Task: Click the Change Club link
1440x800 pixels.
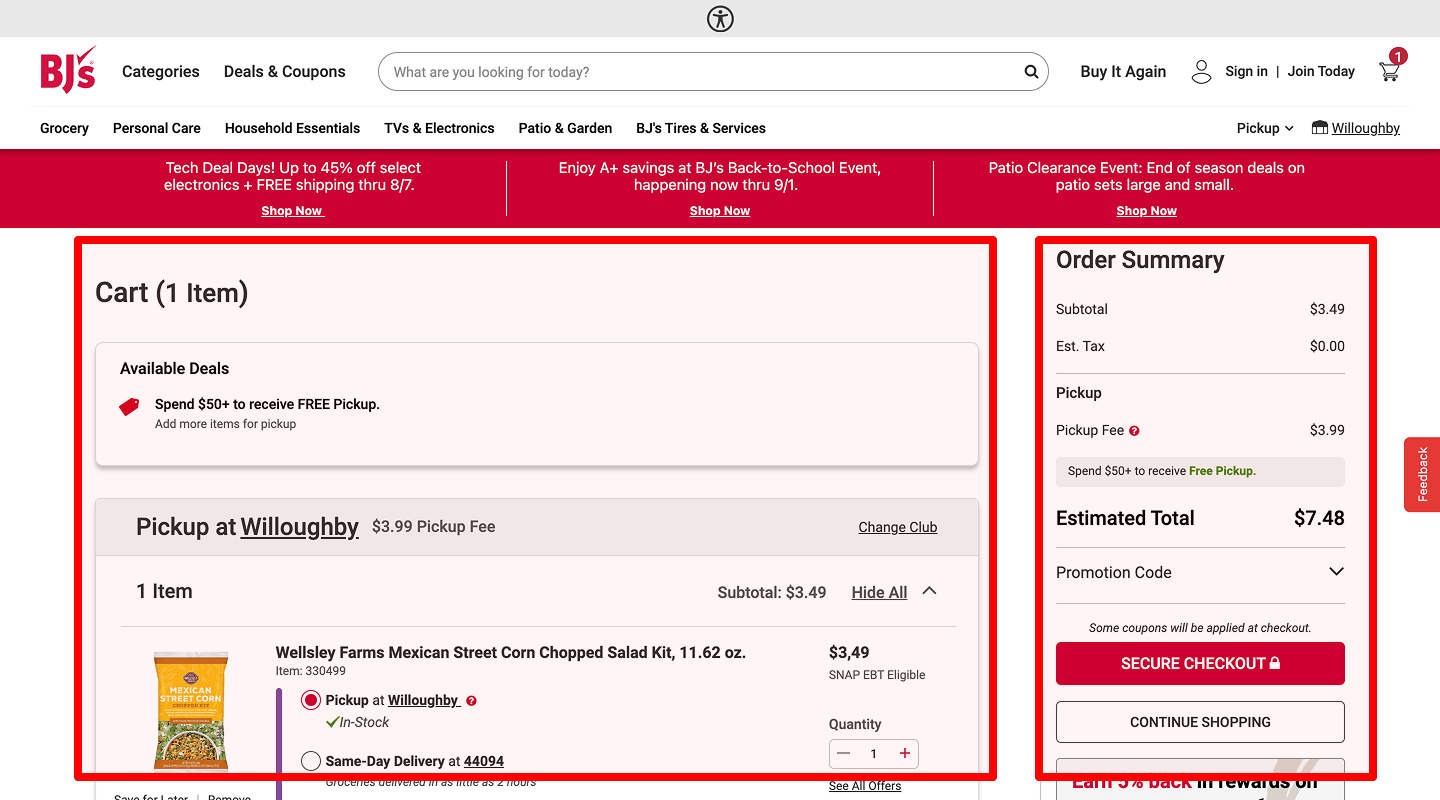Action: pos(897,527)
